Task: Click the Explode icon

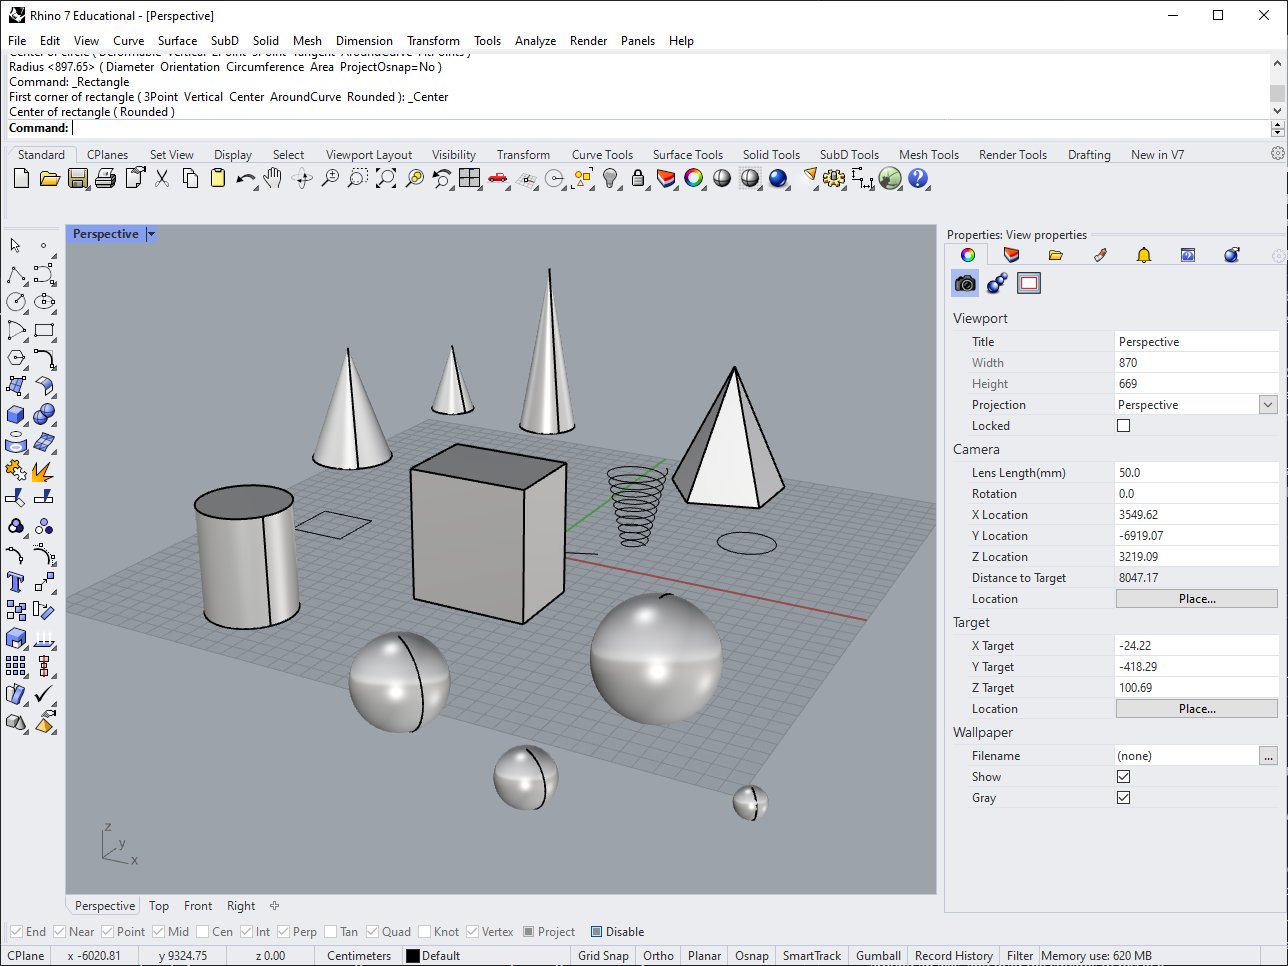Action: pyautogui.click(x=44, y=470)
